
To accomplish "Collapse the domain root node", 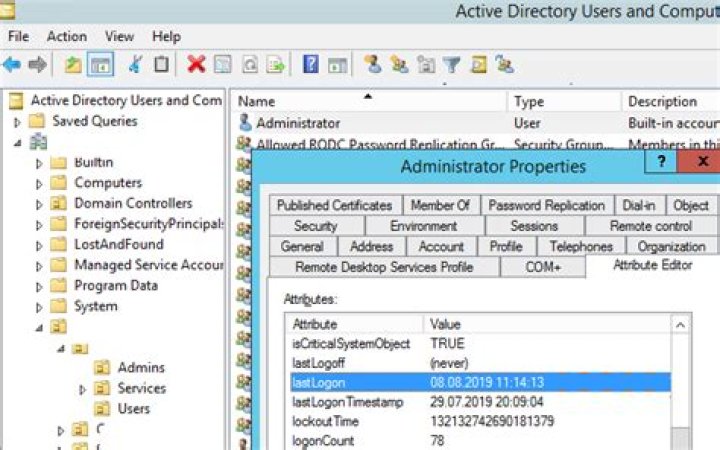I will (x=17, y=143).
